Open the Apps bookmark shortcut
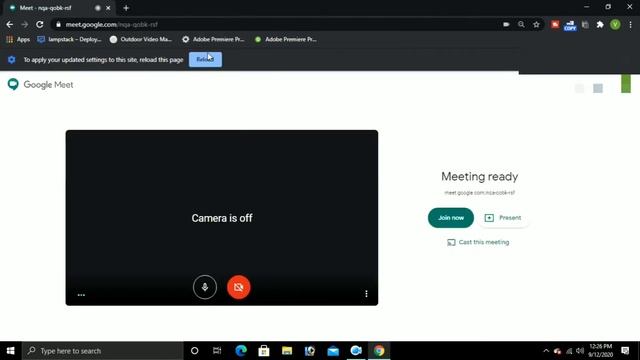The image size is (640, 360). point(18,39)
